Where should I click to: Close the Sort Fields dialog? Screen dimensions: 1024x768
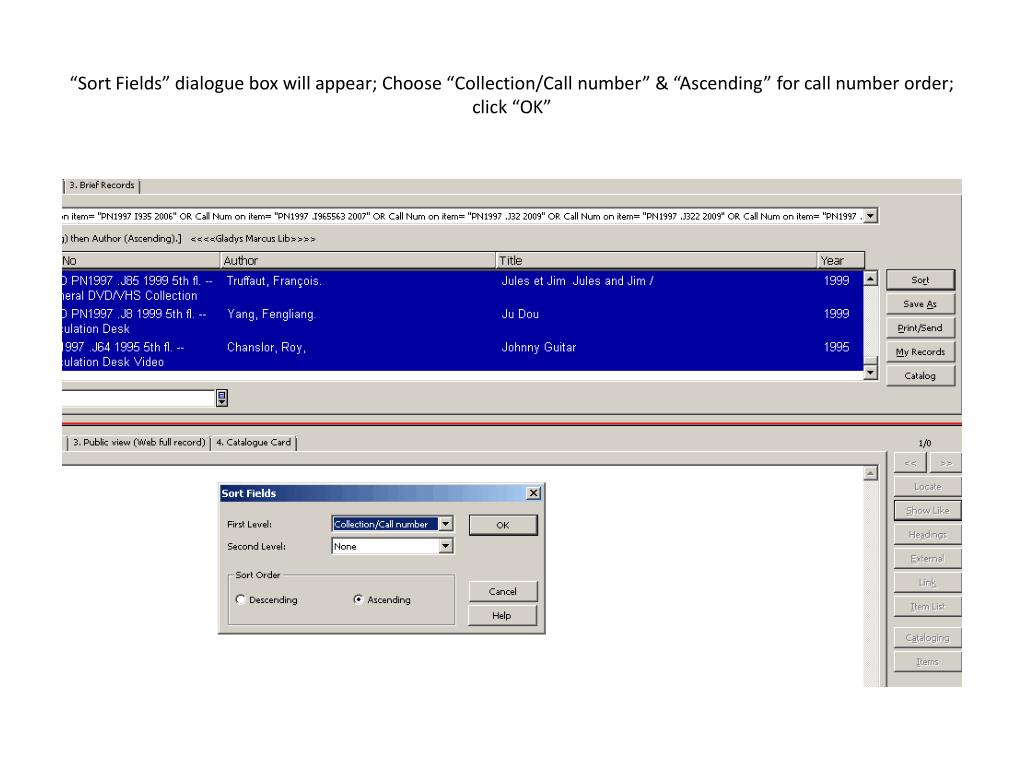click(534, 493)
